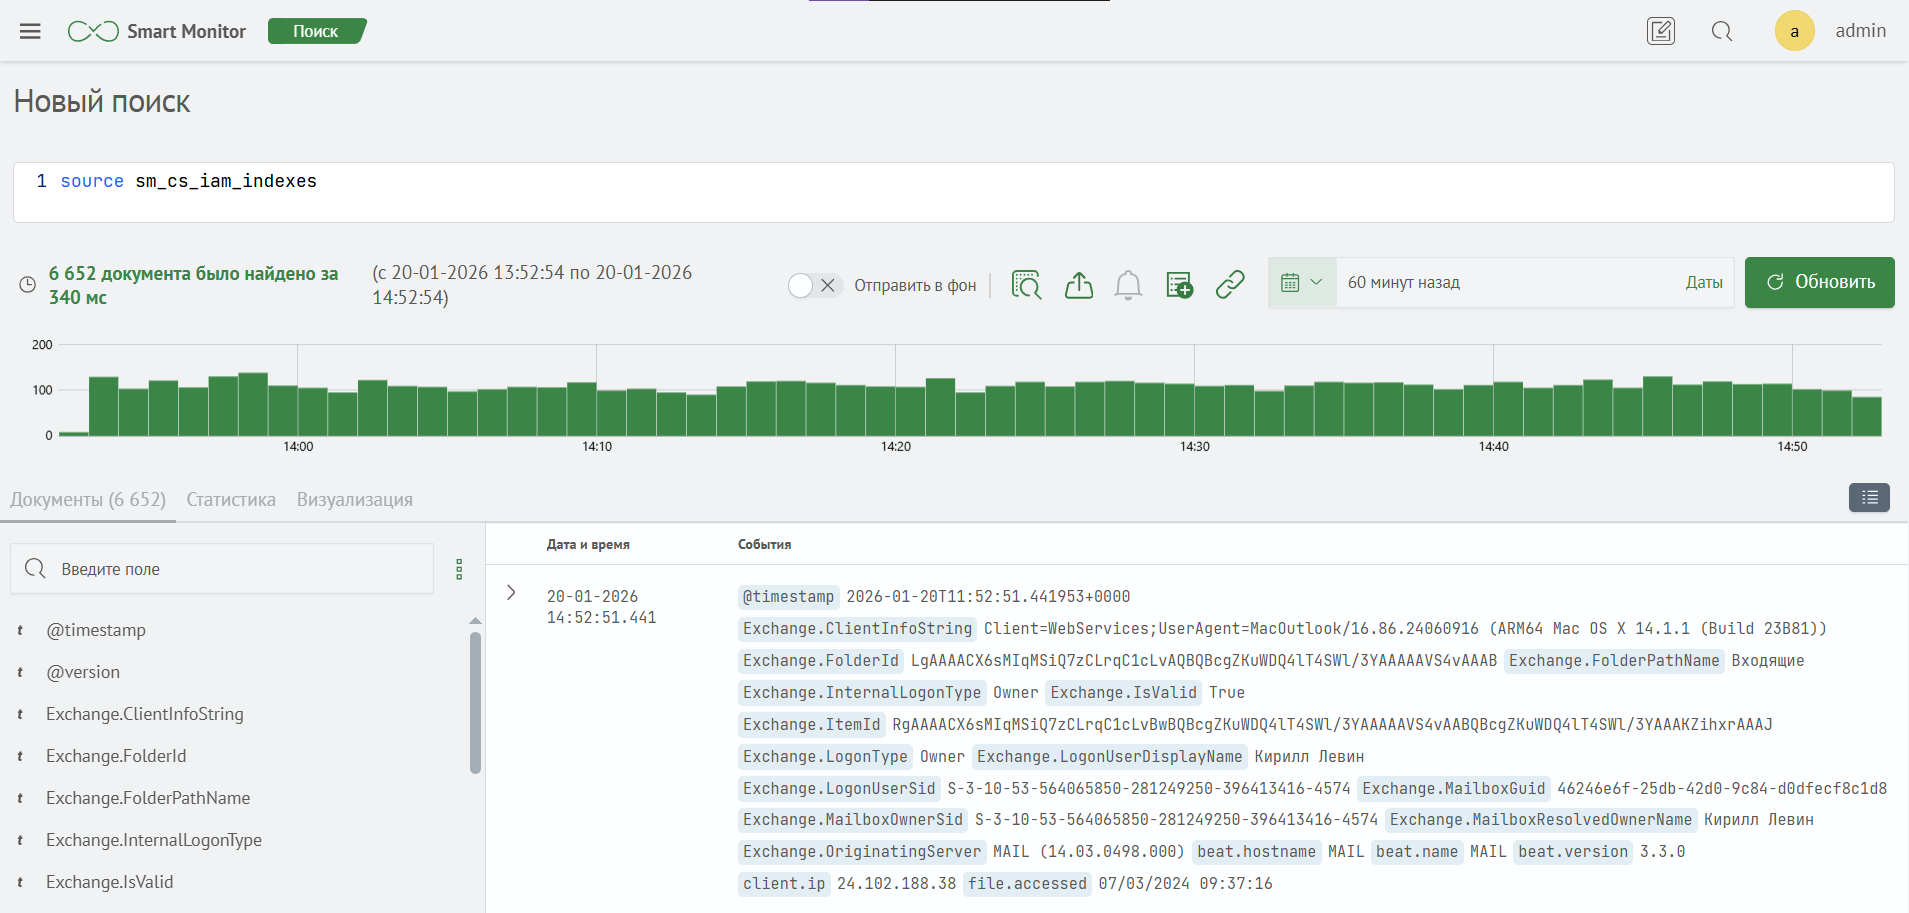This screenshot has height=913, width=1909.
Task: Click type icon next to @version field
Action: pos(20,672)
